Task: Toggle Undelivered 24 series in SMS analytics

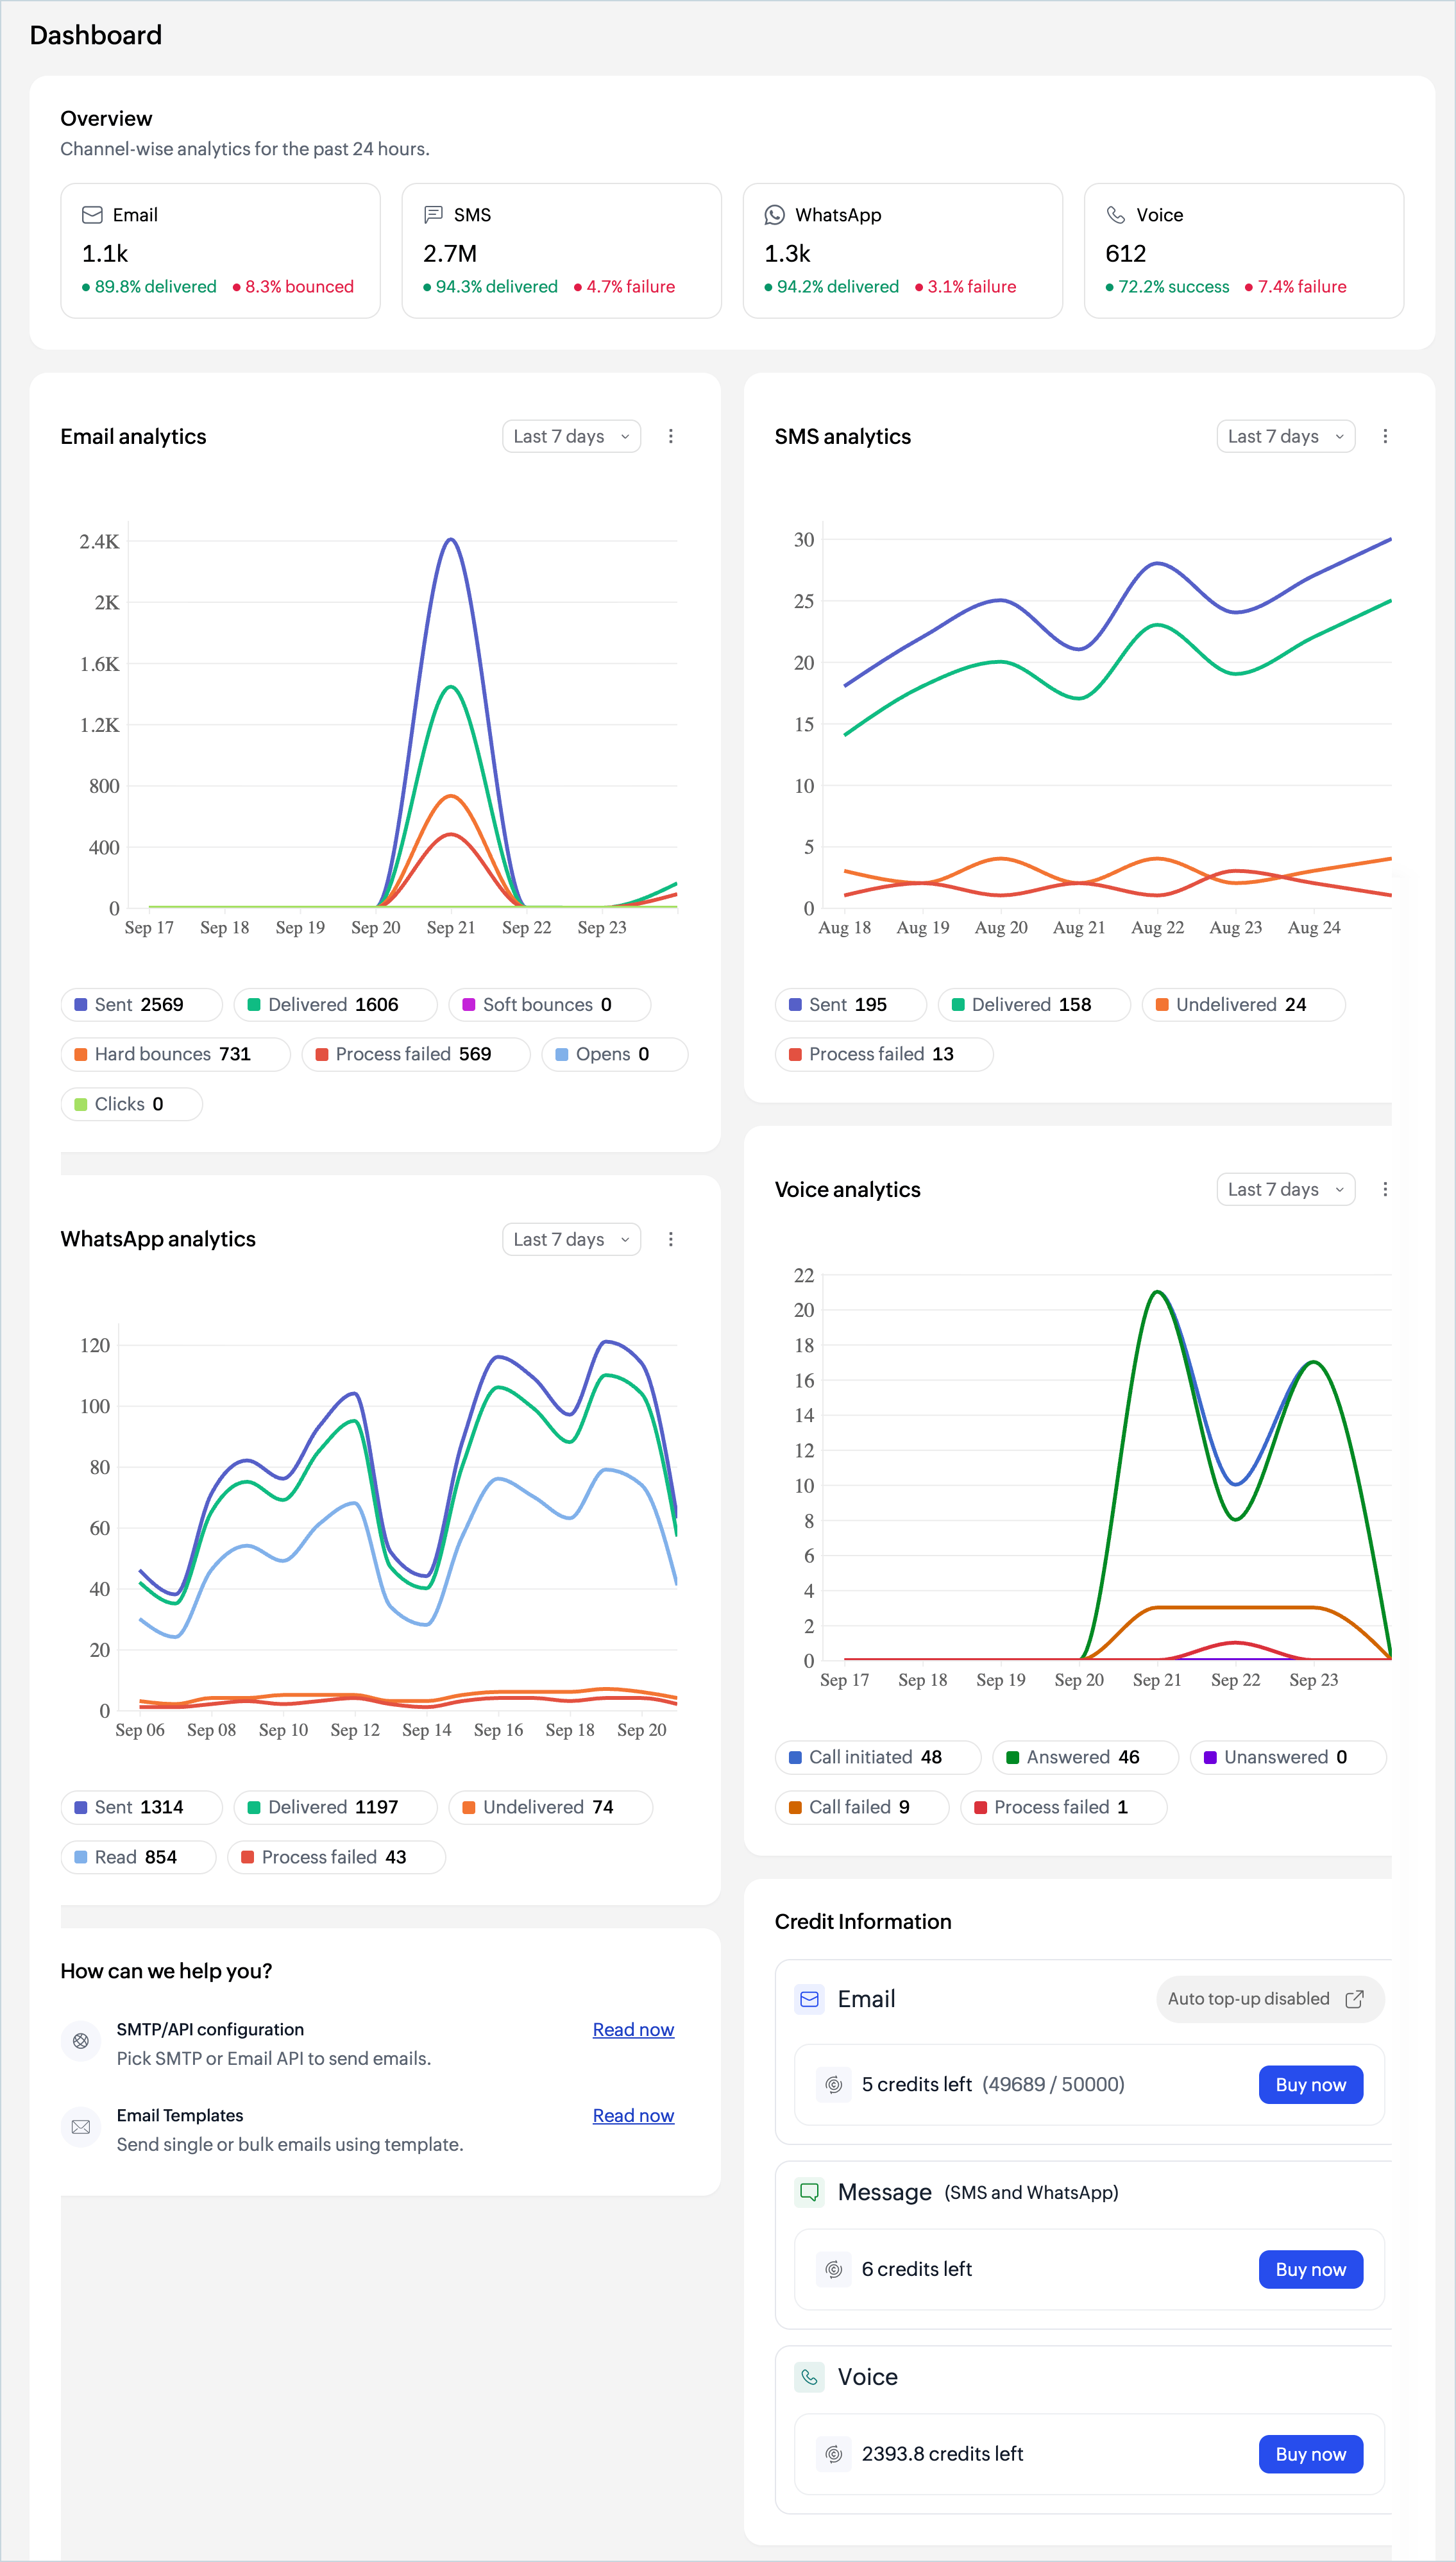Action: (x=1243, y=1004)
